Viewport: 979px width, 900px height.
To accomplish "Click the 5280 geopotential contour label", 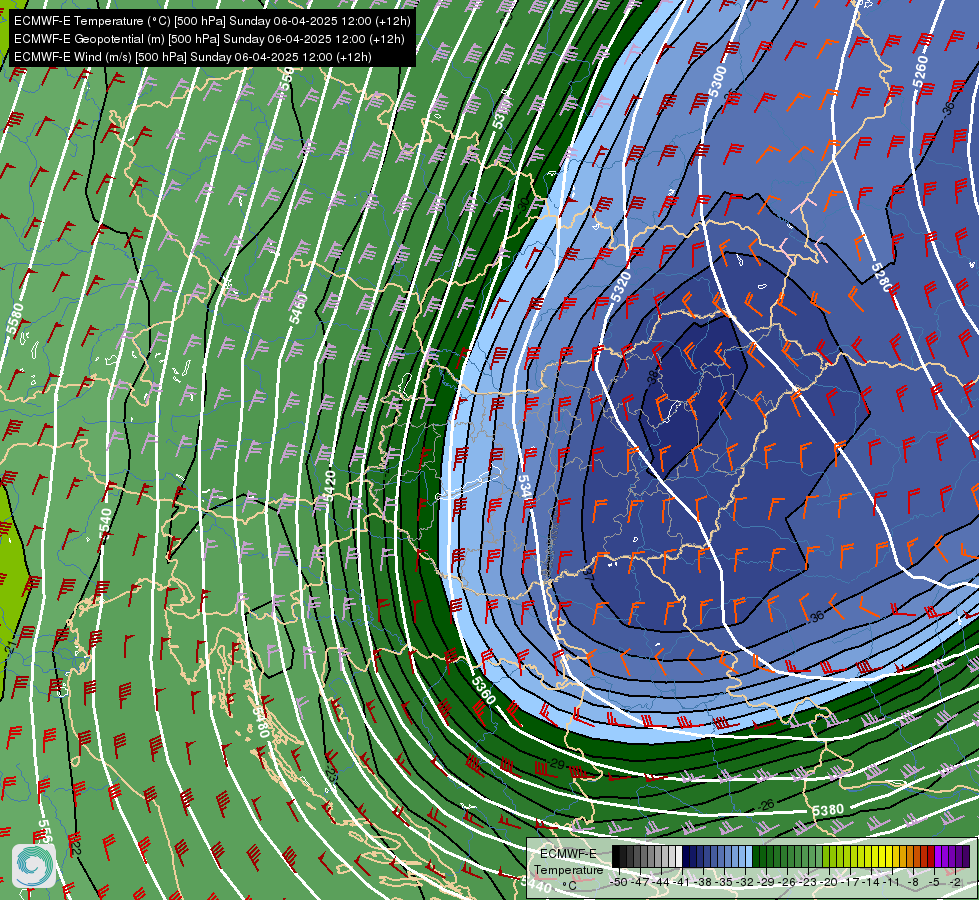I will pos(882,277).
